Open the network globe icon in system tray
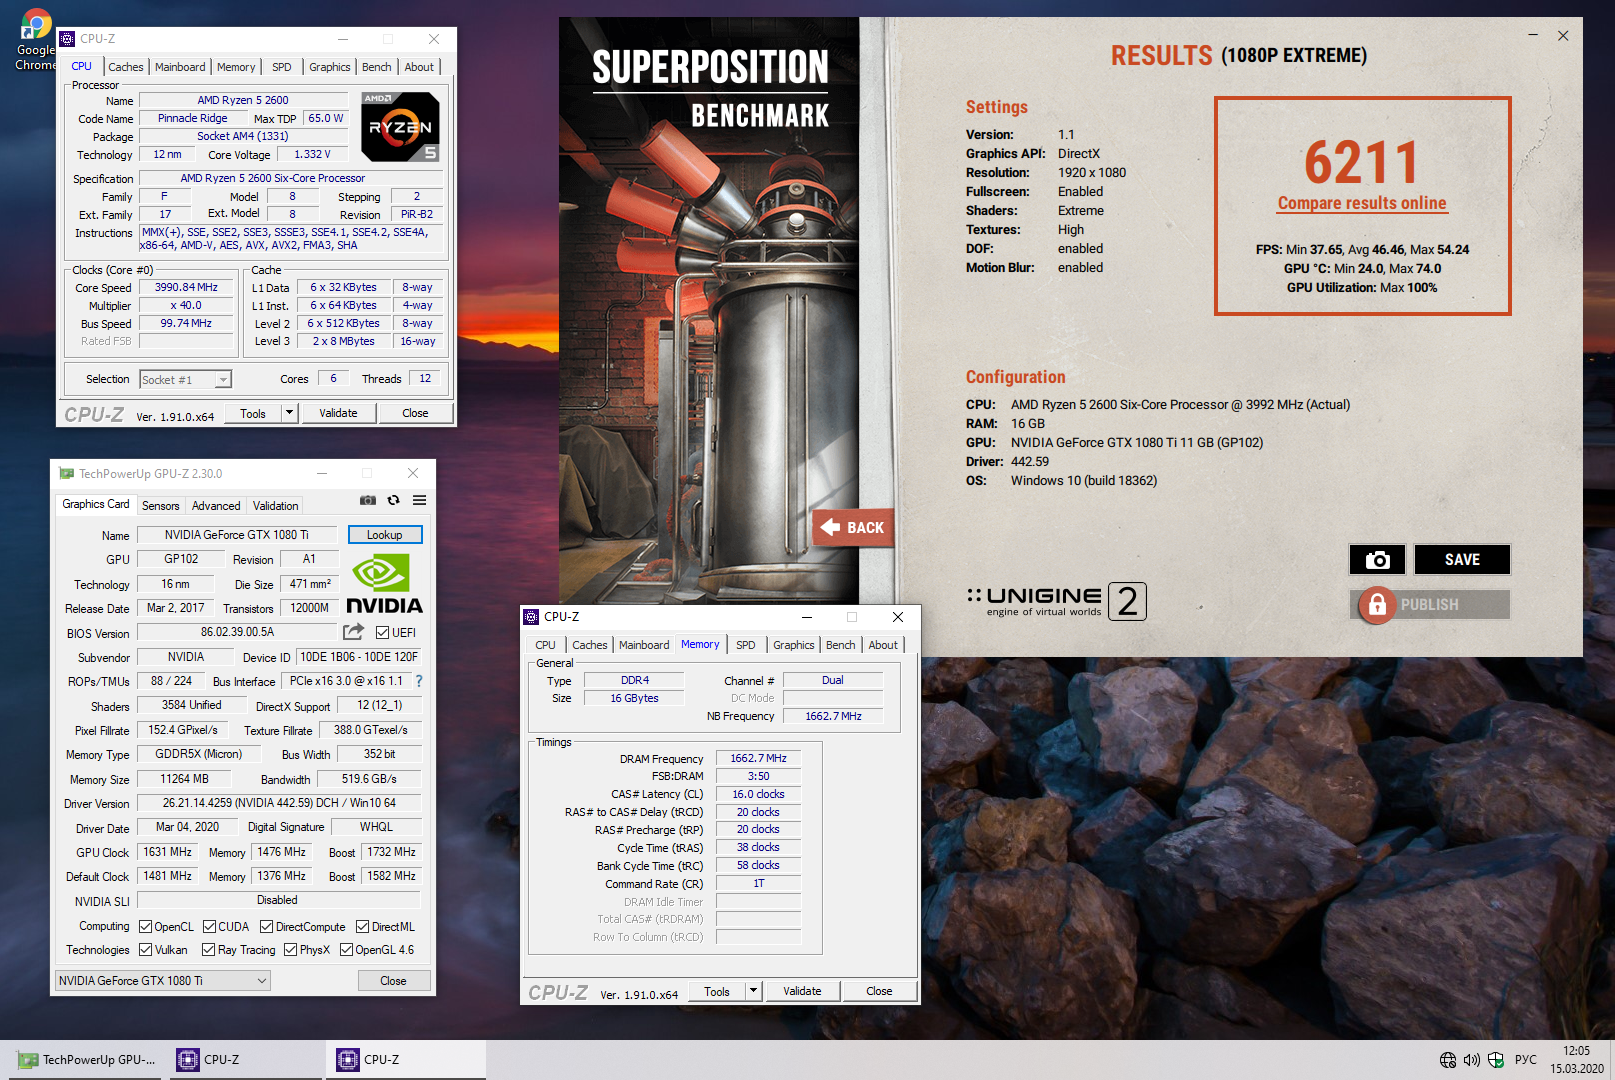The height and width of the screenshot is (1080, 1615). (1448, 1060)
